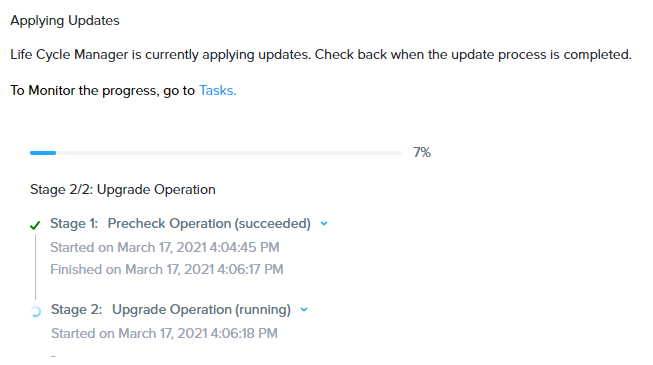Select Stage 2/2: Upgrade Operation heading
Screen dimensions: 653x365
coord(123,190)
